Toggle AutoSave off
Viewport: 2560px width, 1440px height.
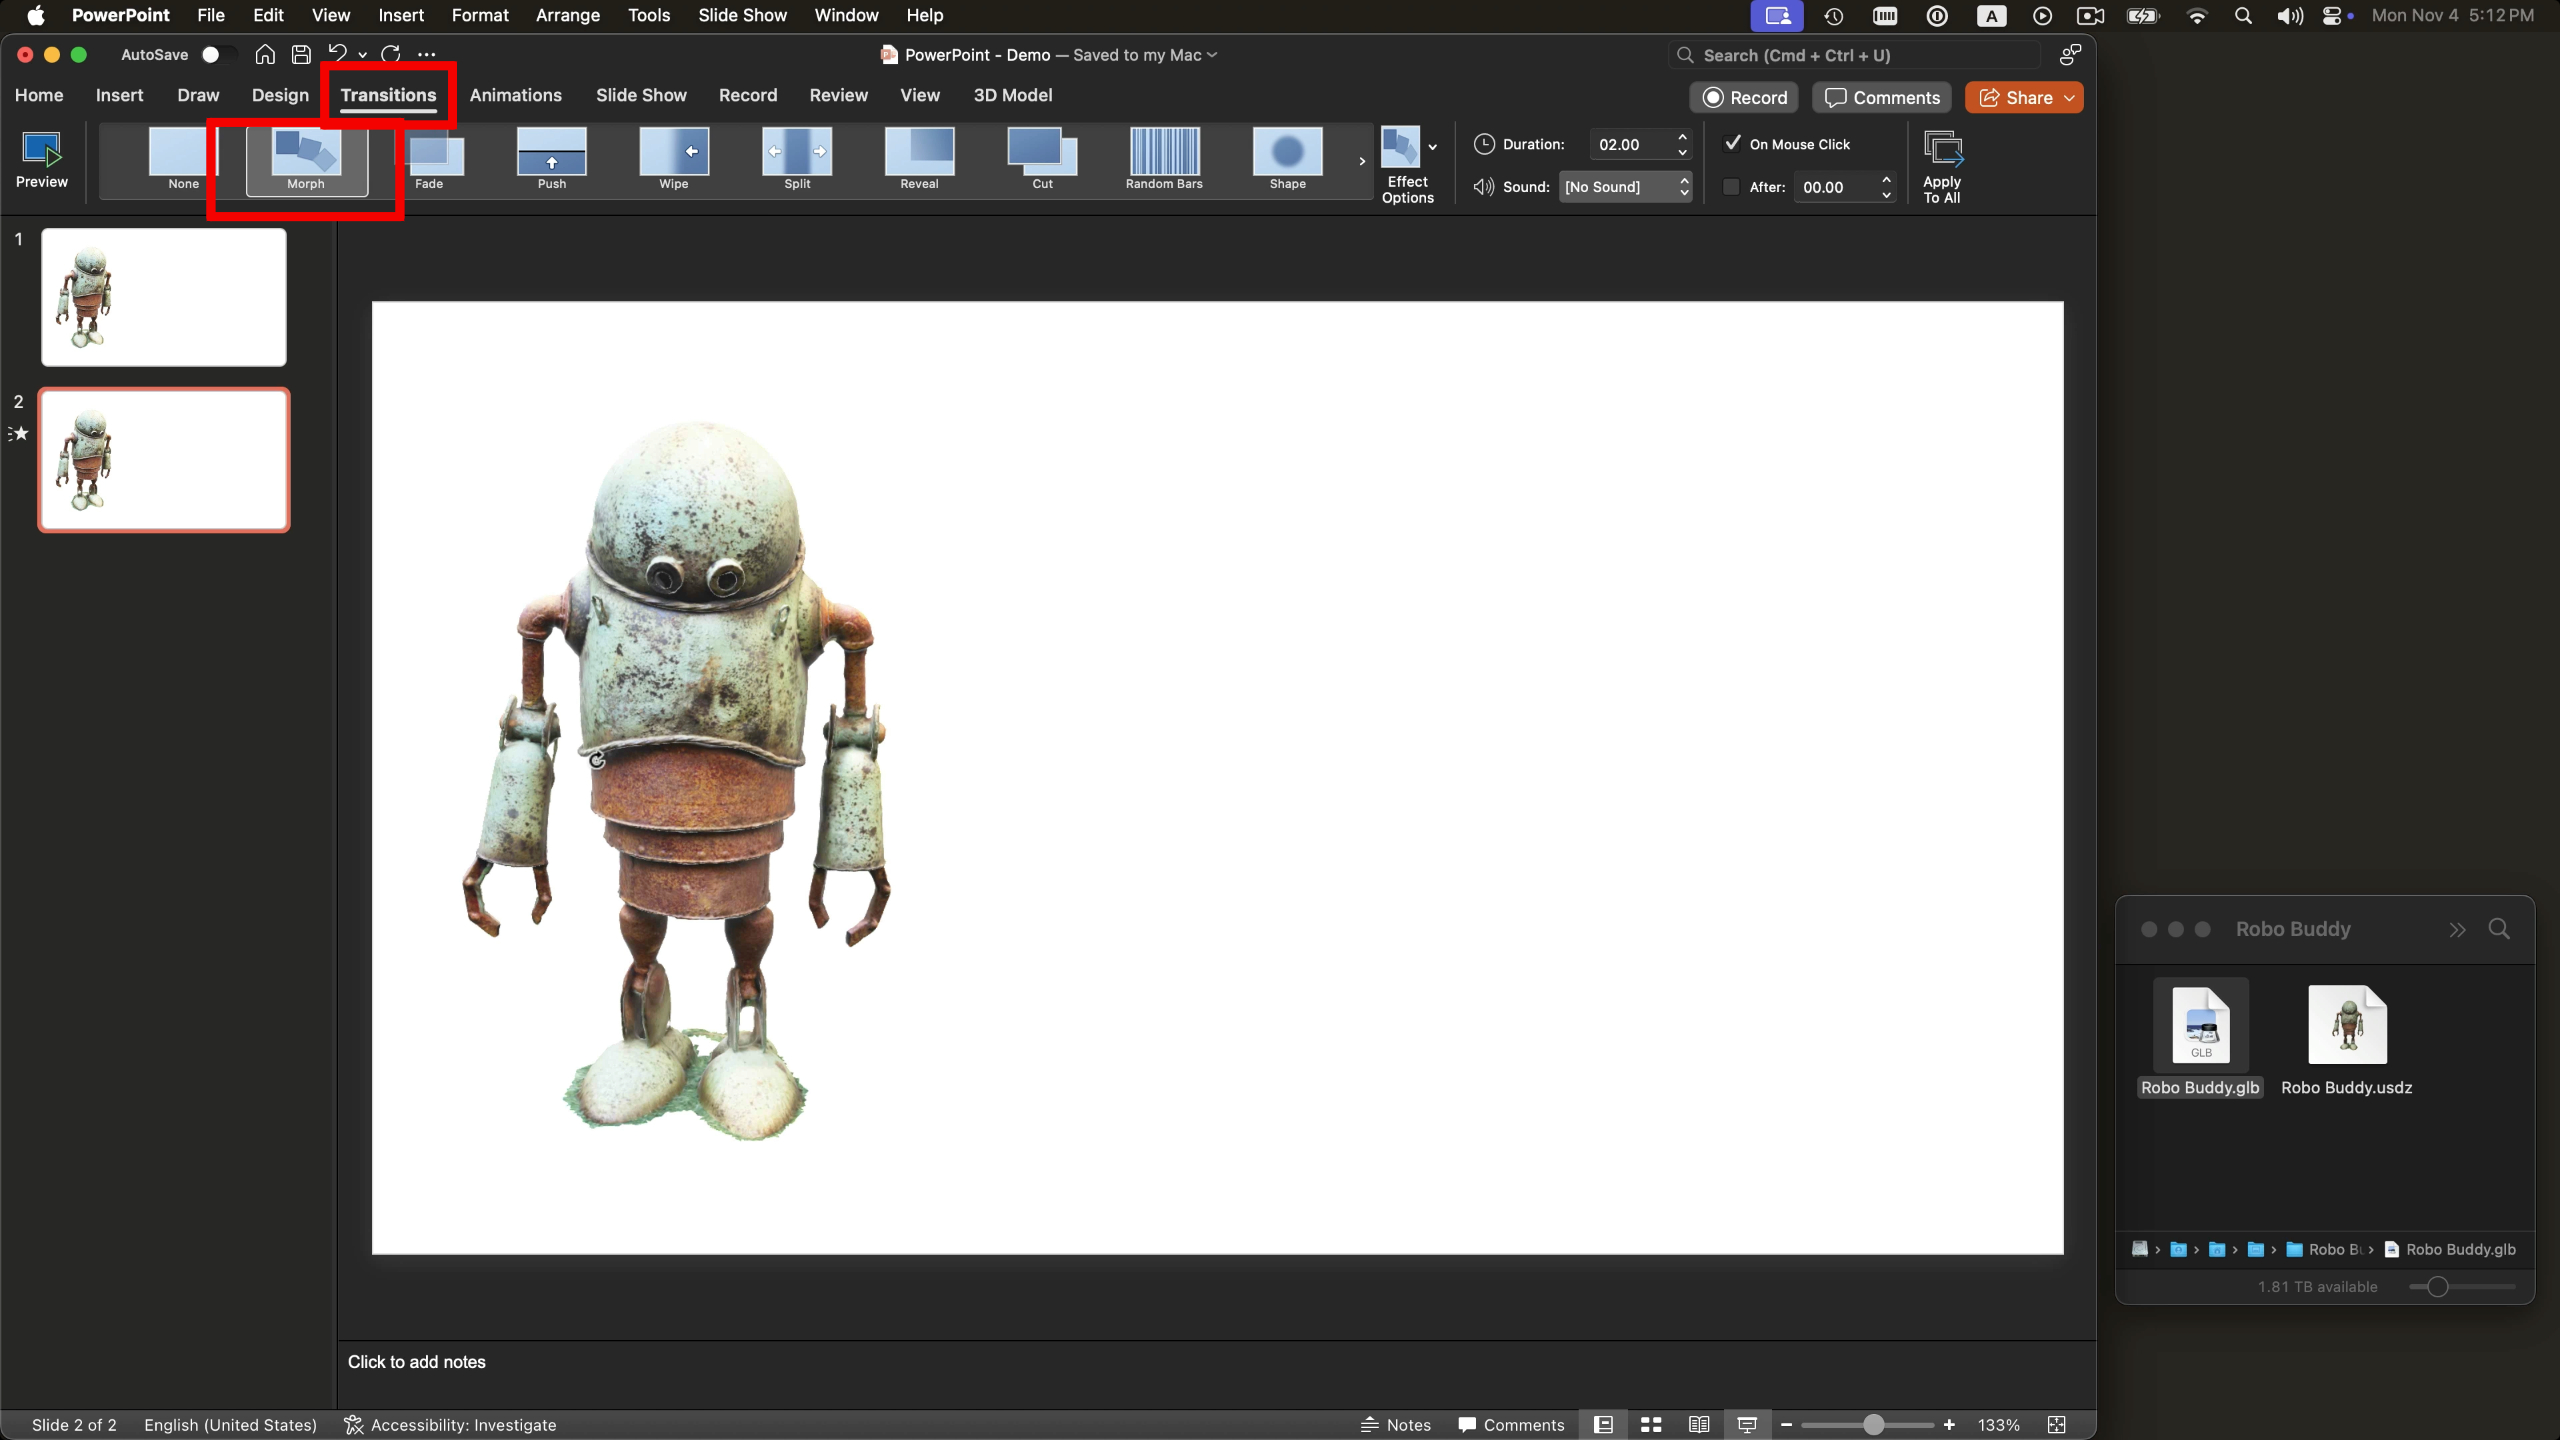pyautogui.click(x=218, y=55)
